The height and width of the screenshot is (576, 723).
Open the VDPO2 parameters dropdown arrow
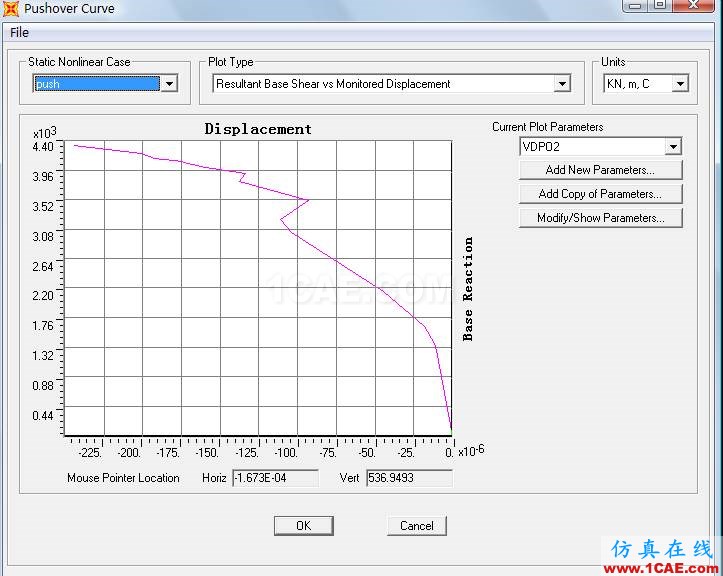[x=673, y=147]
